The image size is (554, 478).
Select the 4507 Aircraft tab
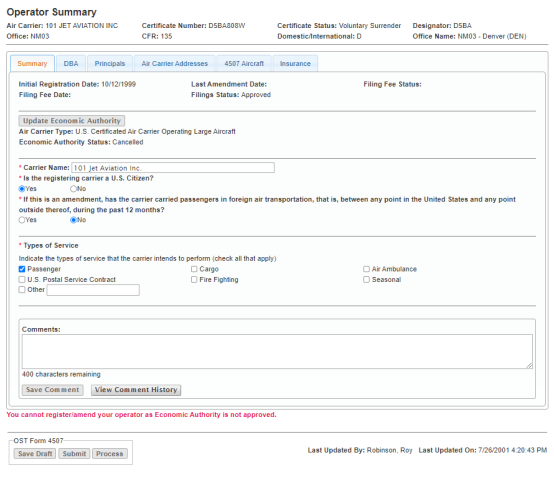click(244, 64)
